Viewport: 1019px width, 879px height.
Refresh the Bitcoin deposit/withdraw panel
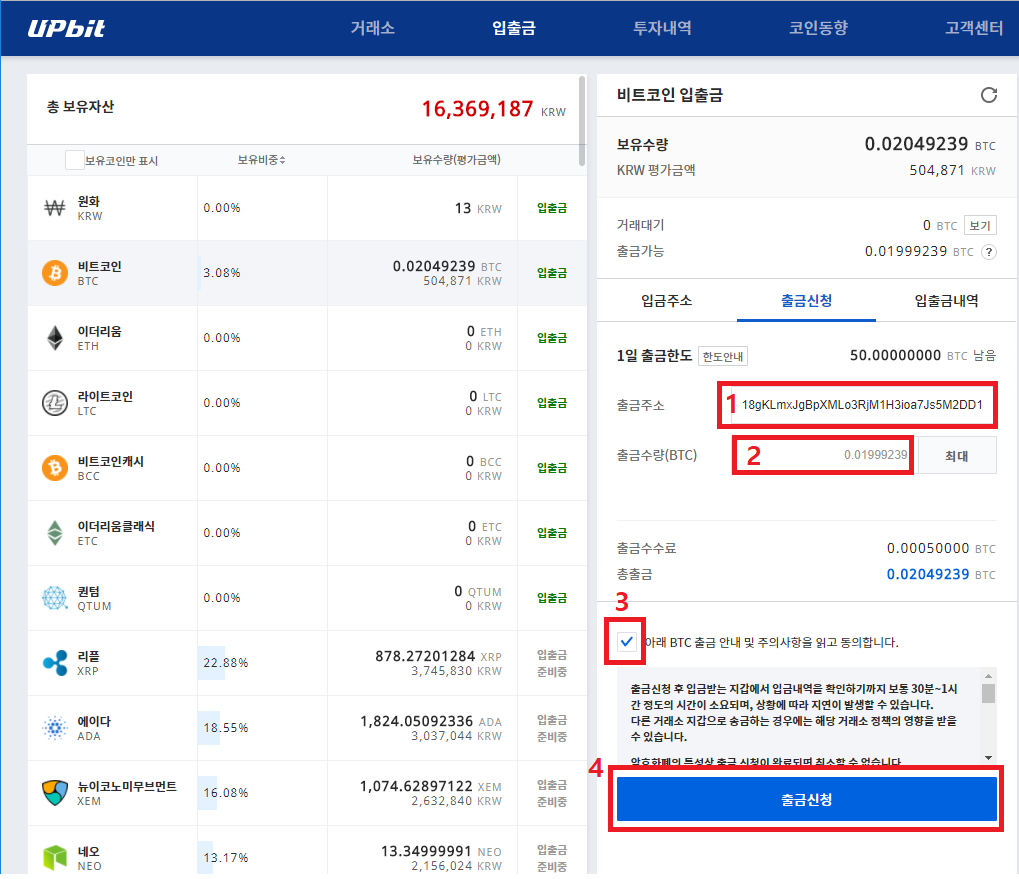coord(988,95)
